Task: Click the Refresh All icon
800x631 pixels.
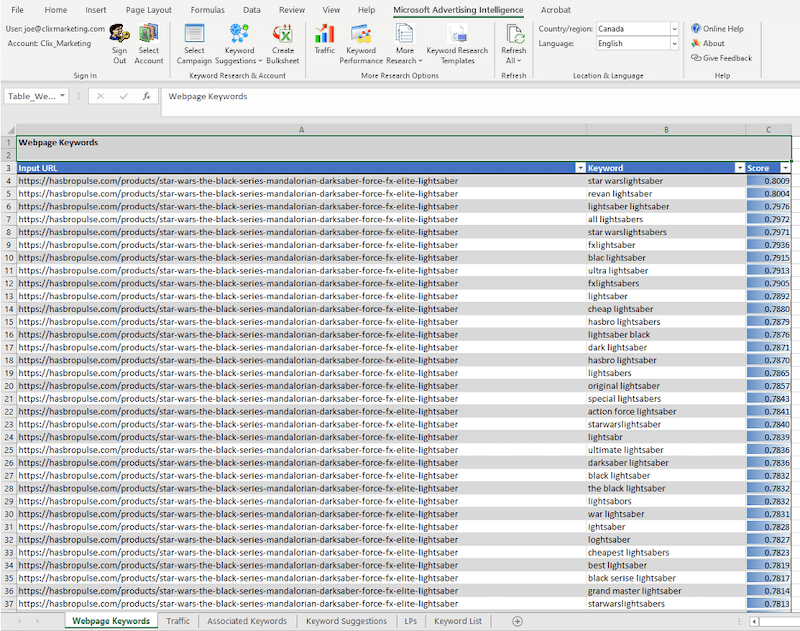Action: [x=514, y=34]
